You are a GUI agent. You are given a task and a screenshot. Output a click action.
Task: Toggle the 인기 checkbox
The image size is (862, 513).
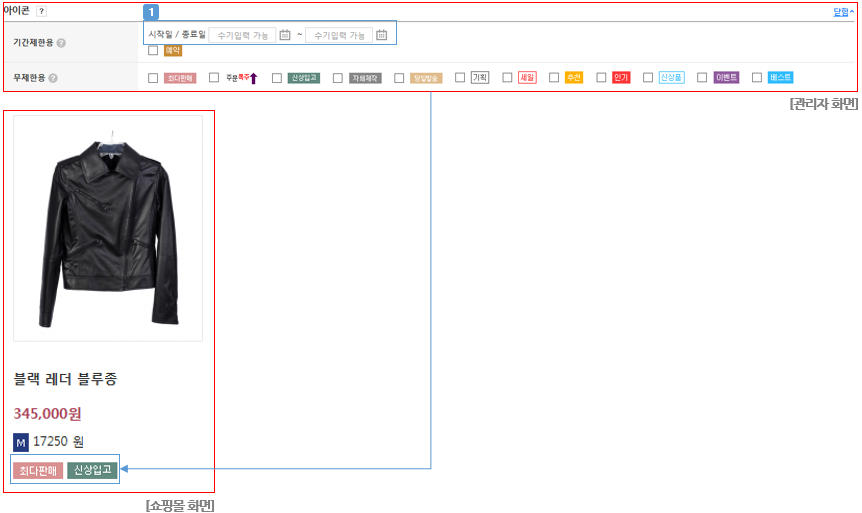click(601, 78)
